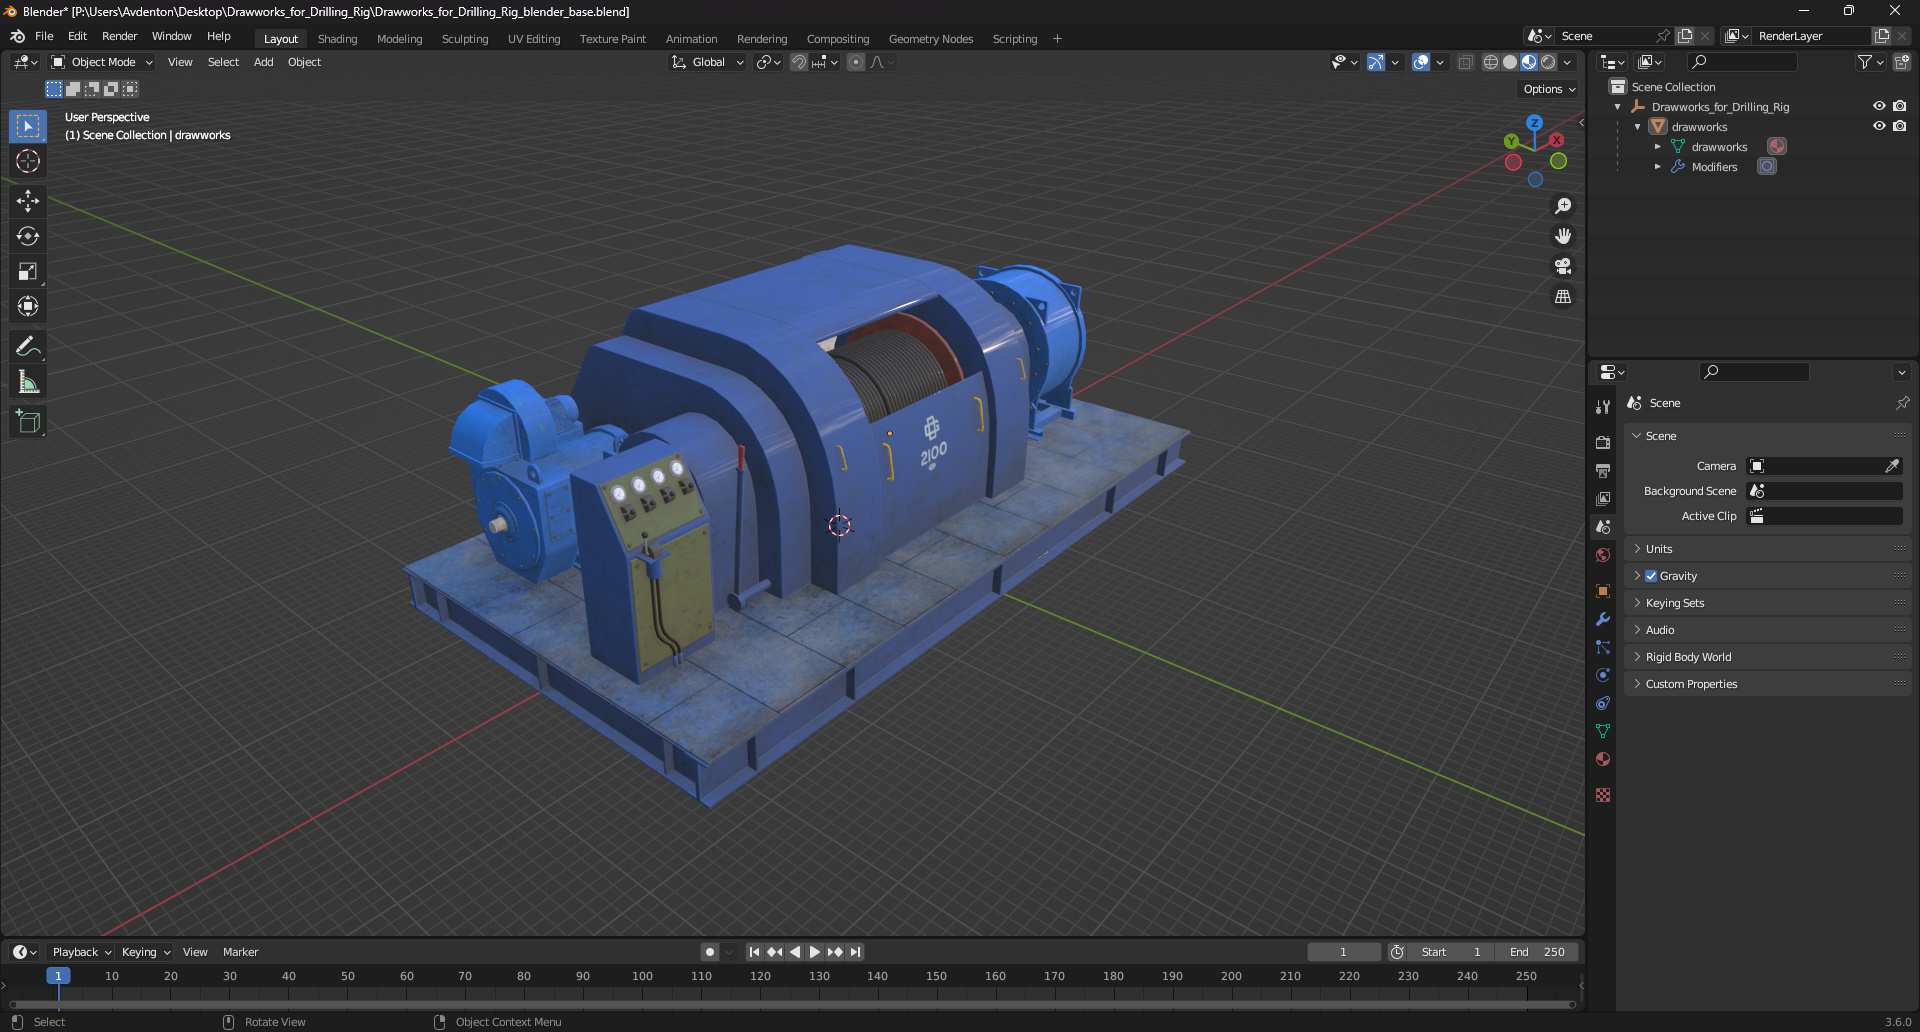Screen dimensions: 1920x1032
Task: Open the Object Mode dropdown
Action: (x=102, y=62)
